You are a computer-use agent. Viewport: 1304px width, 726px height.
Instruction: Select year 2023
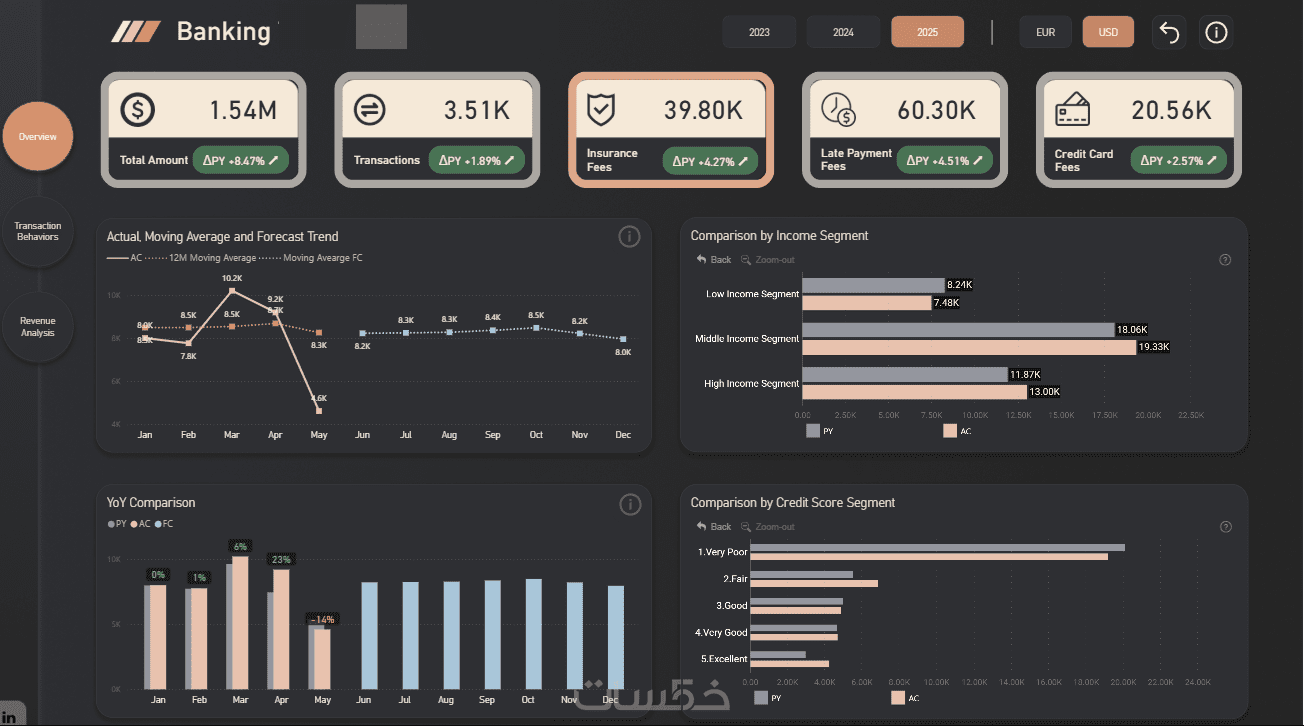click(759, 32)
